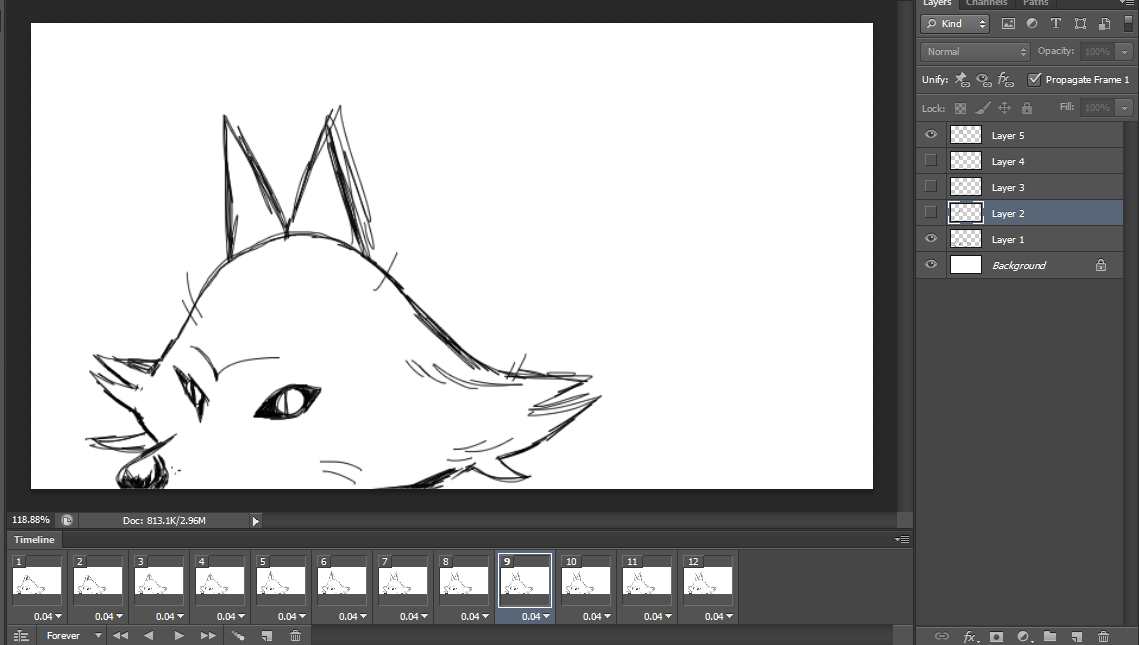The image size is (1139, 645).
Task: Lock transparent pixels icon
Action: [x=960, y=108]
